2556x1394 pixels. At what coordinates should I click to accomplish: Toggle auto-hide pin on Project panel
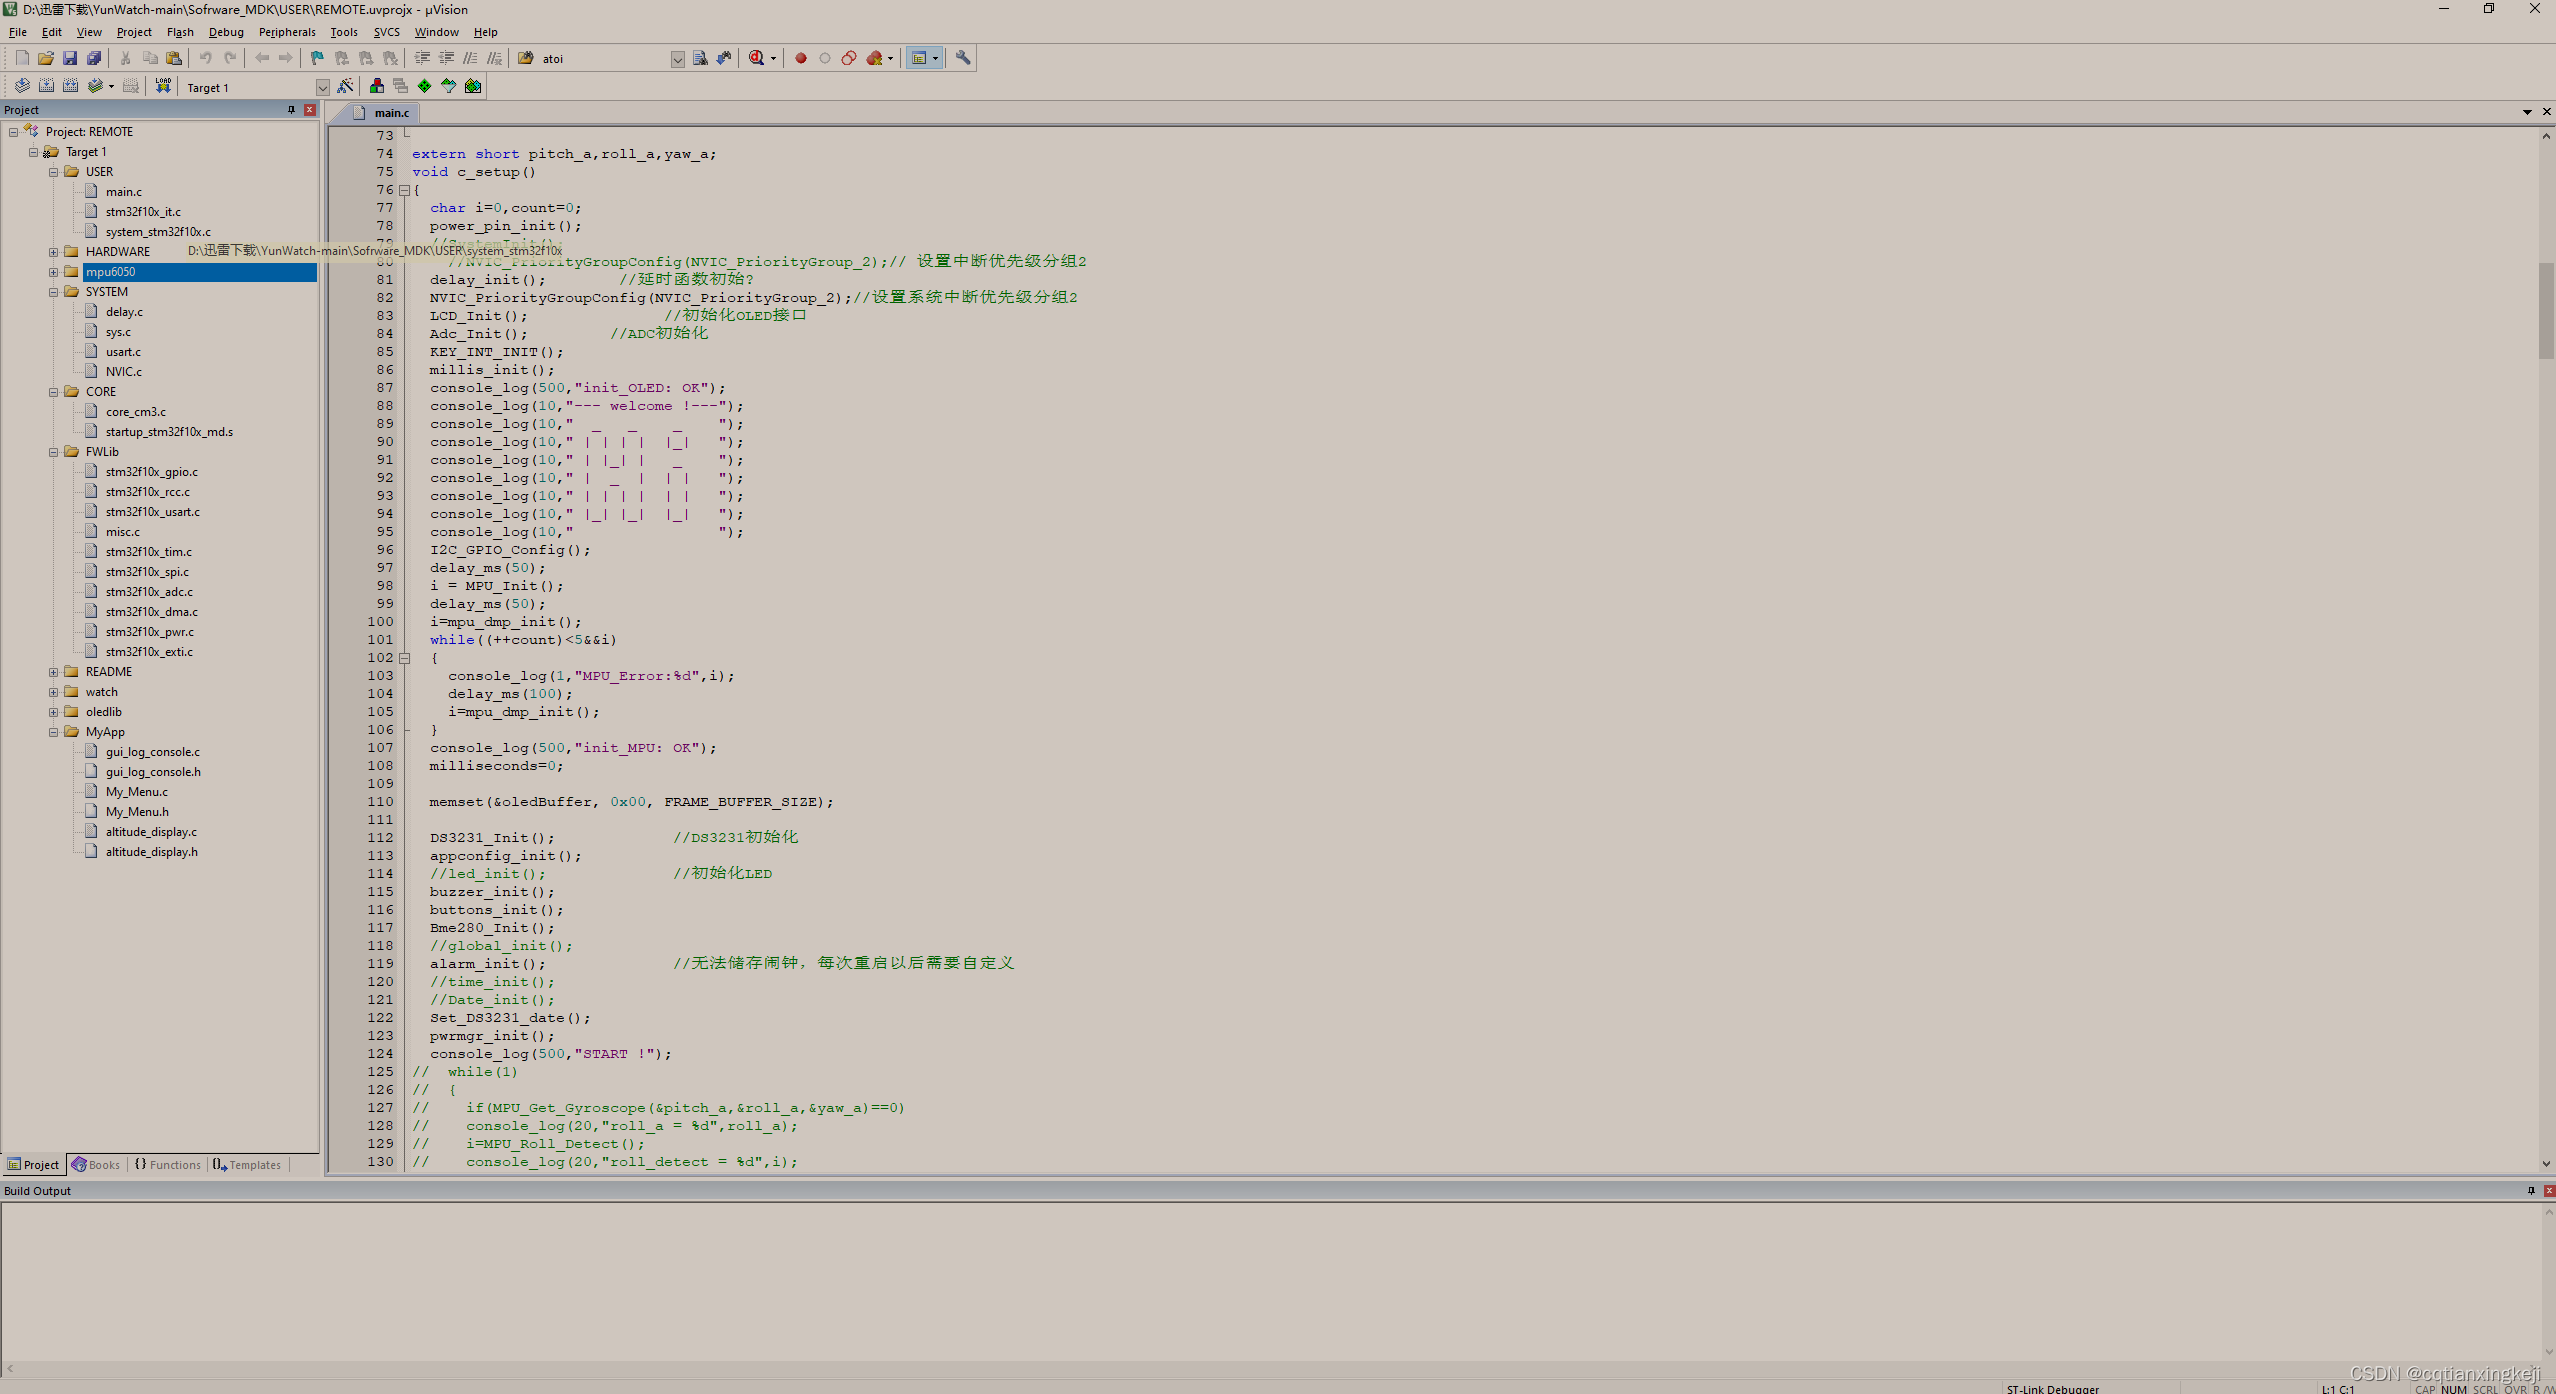coord(291,110)
